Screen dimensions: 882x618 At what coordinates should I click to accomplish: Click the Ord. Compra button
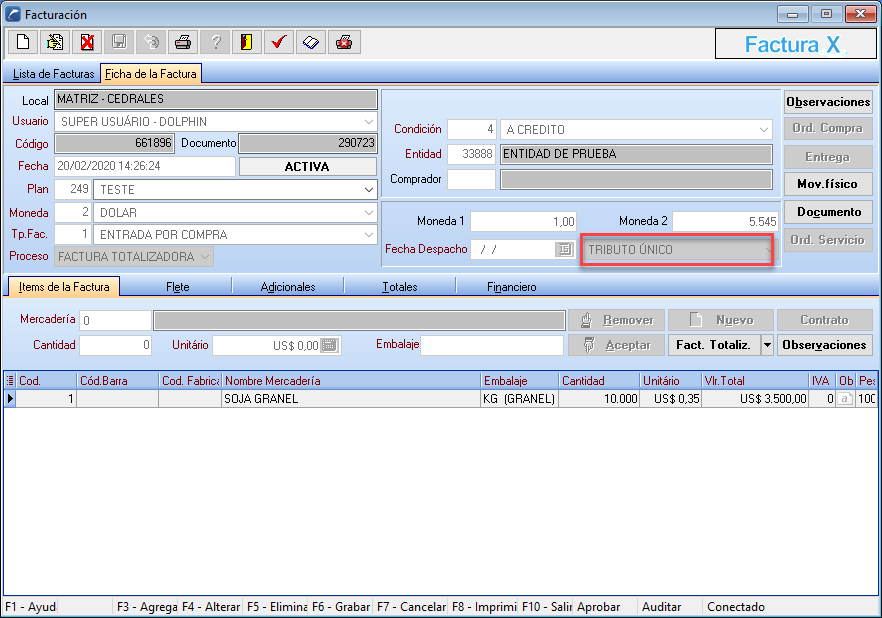[828, 128]
